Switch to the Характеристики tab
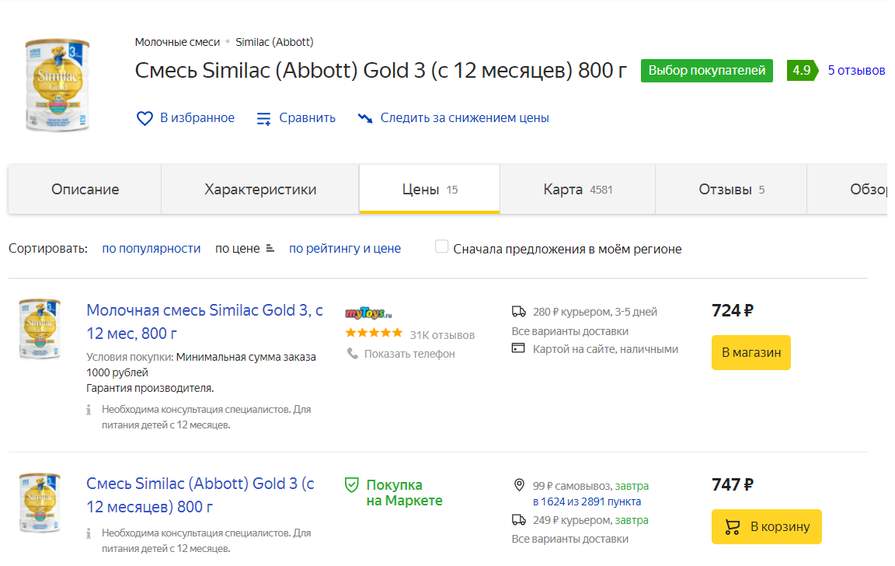 tap(260, 189)
